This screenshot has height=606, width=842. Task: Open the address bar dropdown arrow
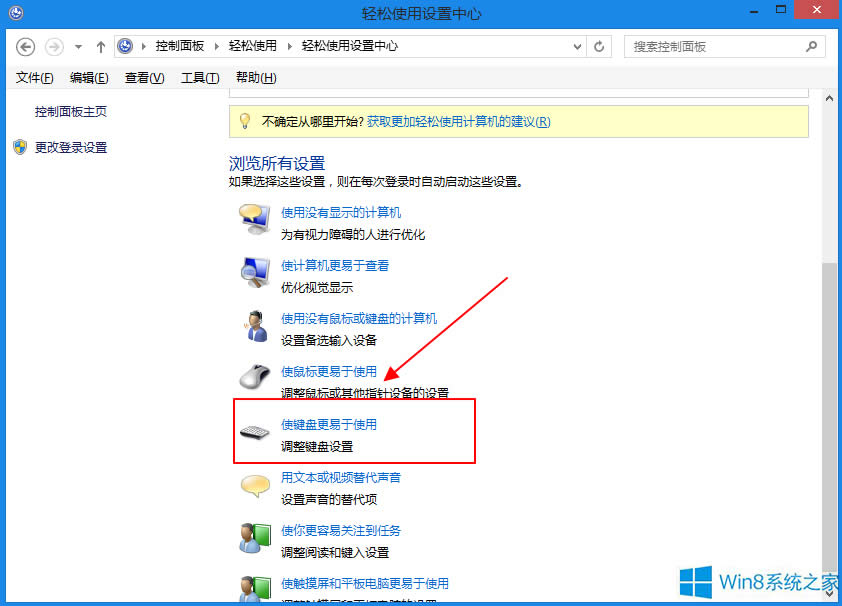[576, 45]
